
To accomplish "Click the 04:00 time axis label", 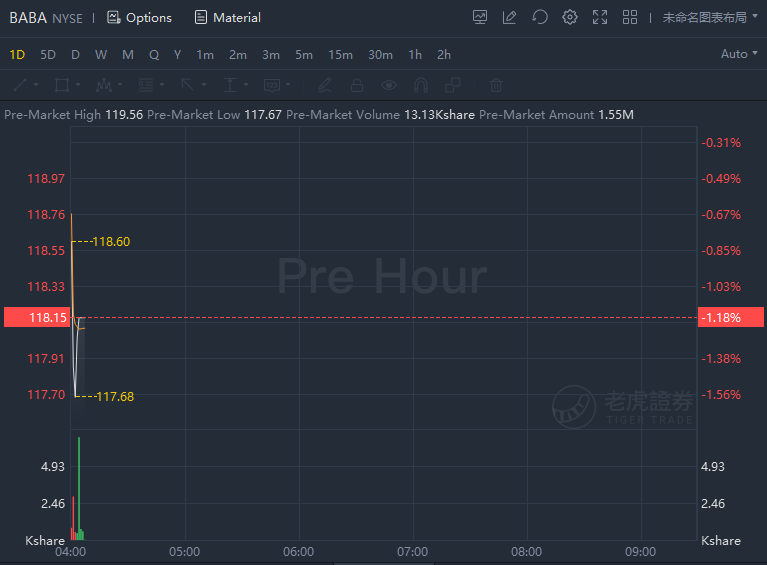I will point(70,552).
